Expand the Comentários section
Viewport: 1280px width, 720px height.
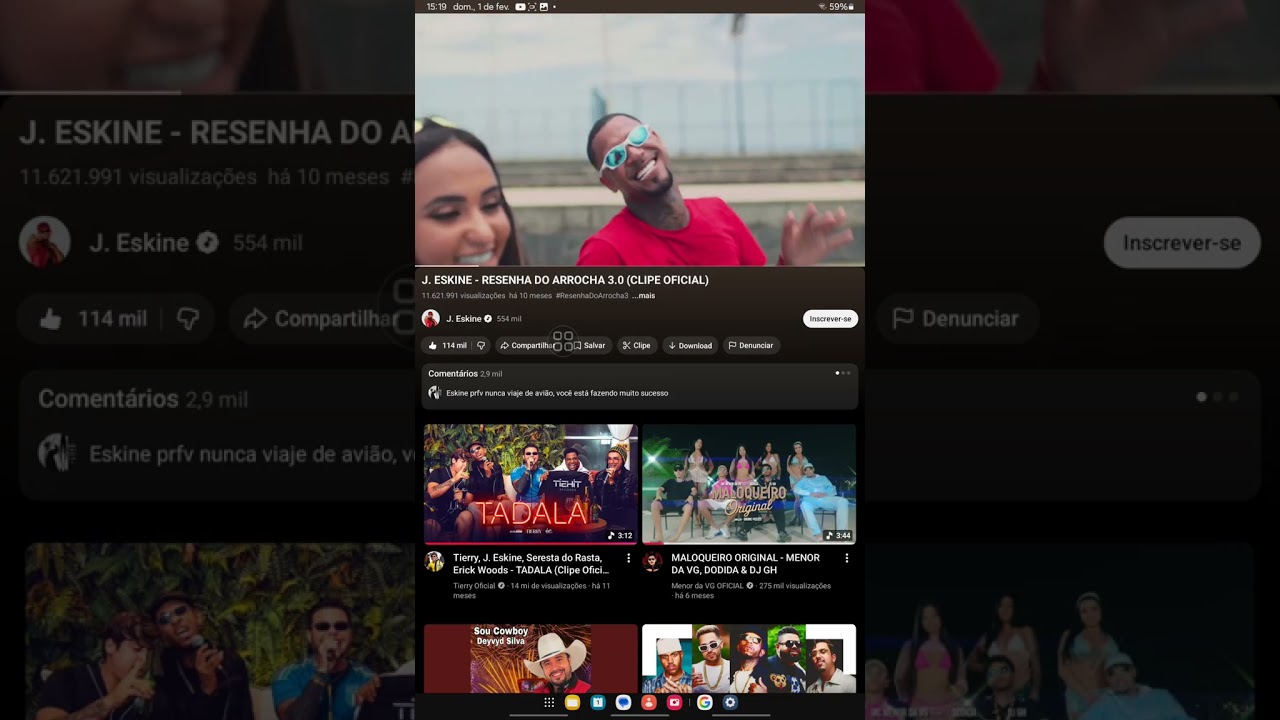coord(640,386)
